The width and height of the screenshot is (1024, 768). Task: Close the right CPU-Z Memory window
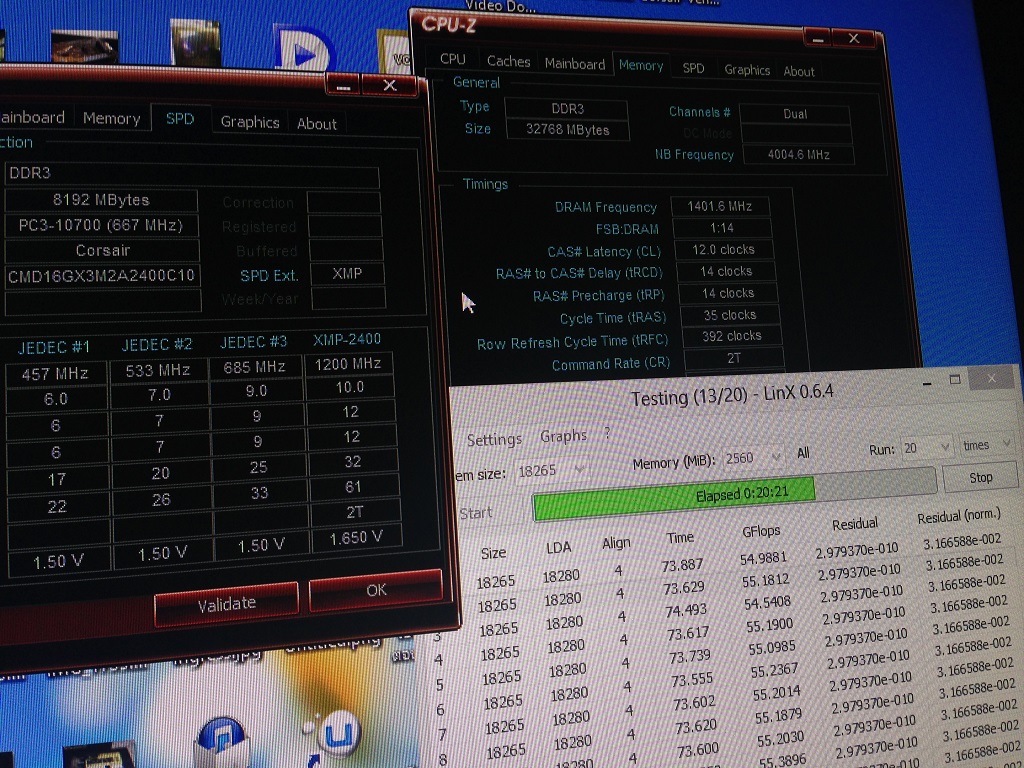pyautogui.click(x=854, y=39)
